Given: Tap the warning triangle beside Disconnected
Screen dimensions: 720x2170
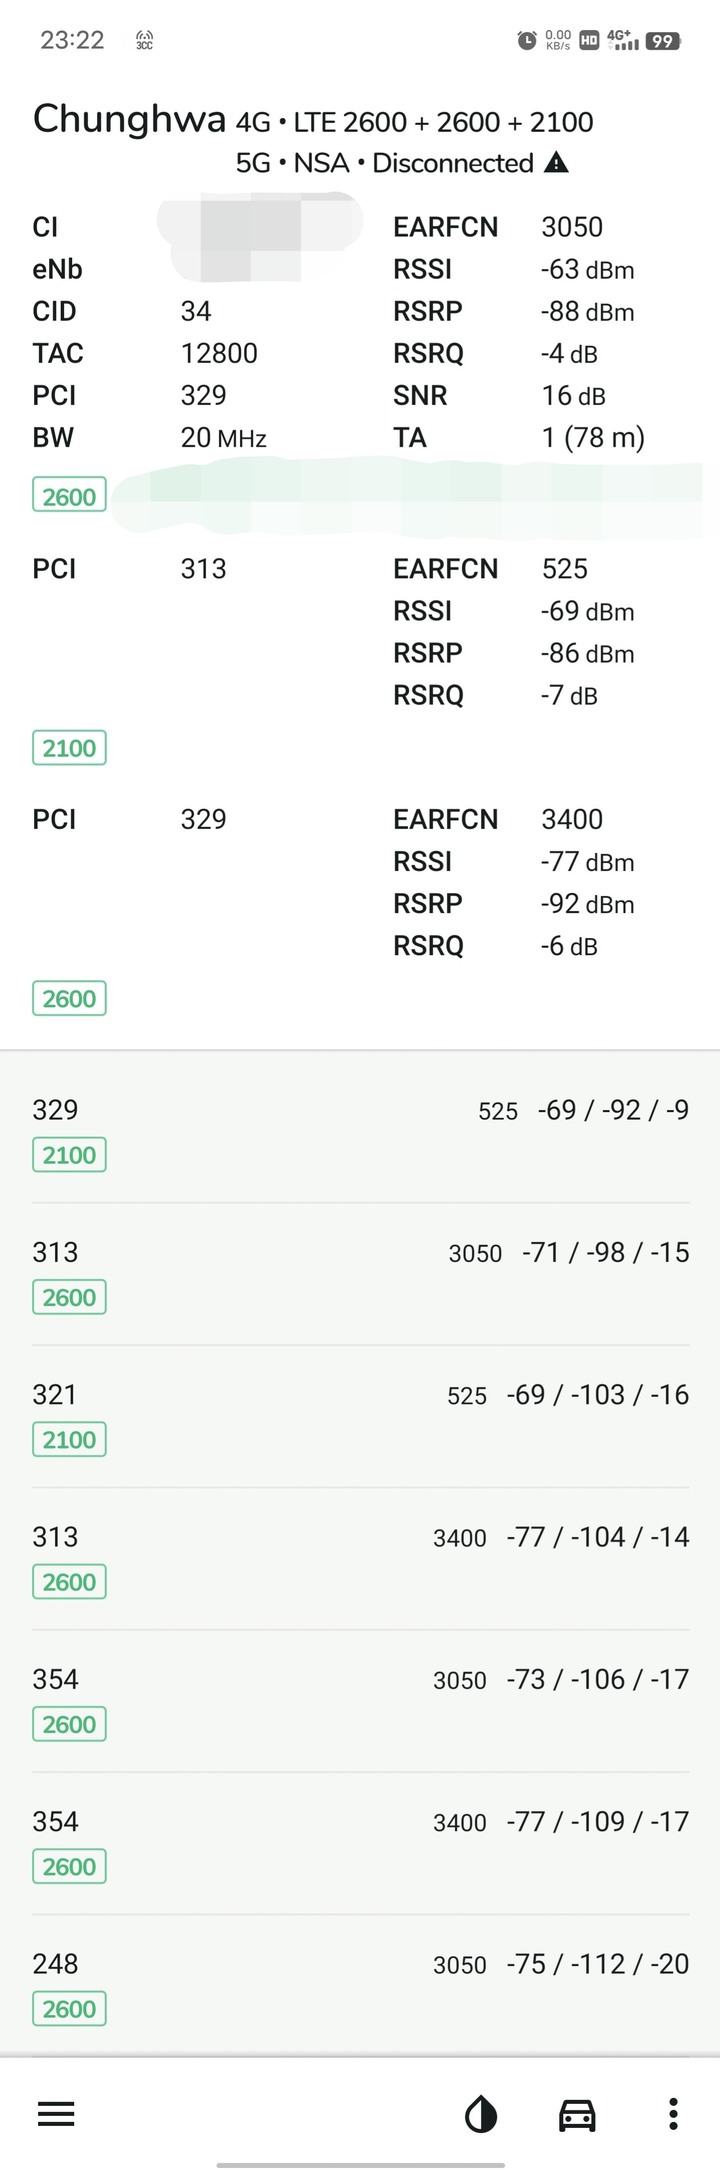Looking at the screenshot, I should pyautogui.click(x=557, y=163).
